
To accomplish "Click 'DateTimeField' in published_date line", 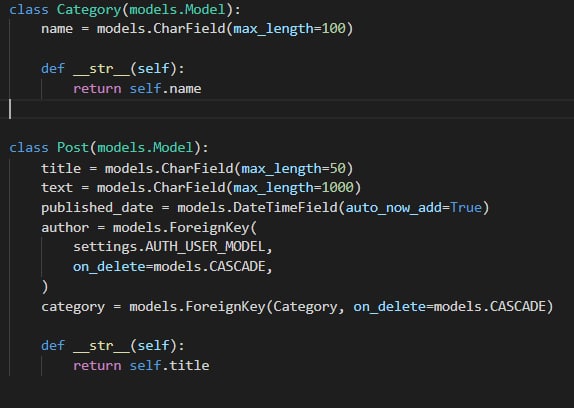I will click(285, 207).
